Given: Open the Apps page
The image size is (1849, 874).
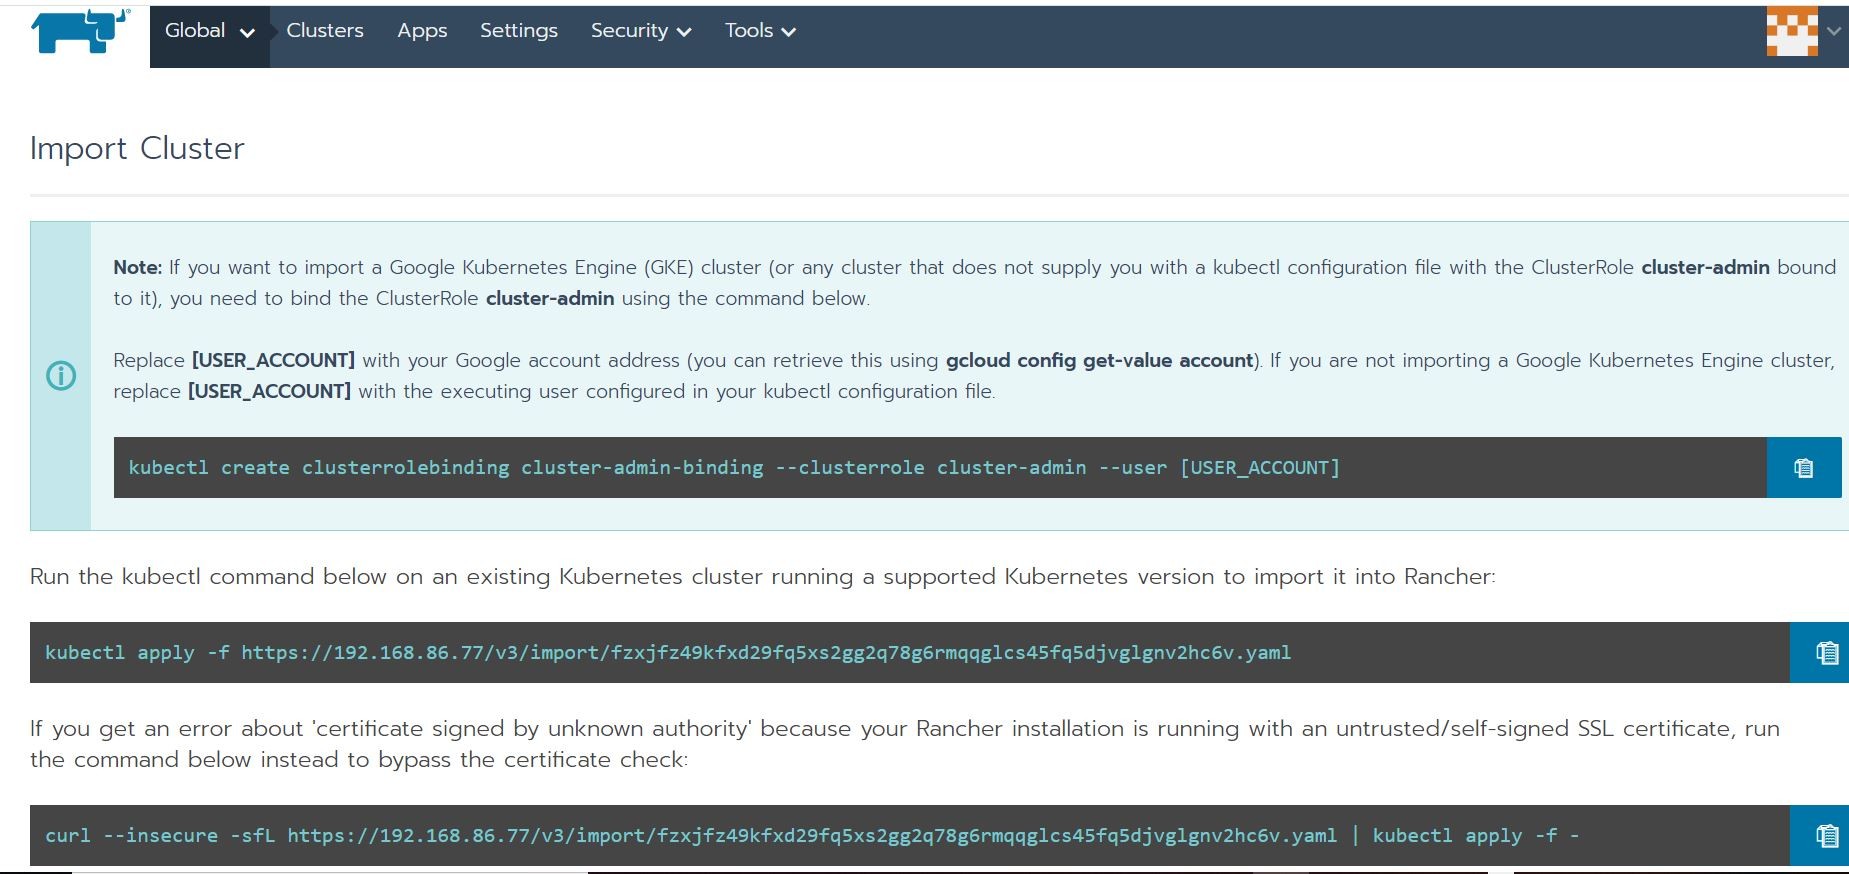Looking at the screenshot, I should click(422, 31).
